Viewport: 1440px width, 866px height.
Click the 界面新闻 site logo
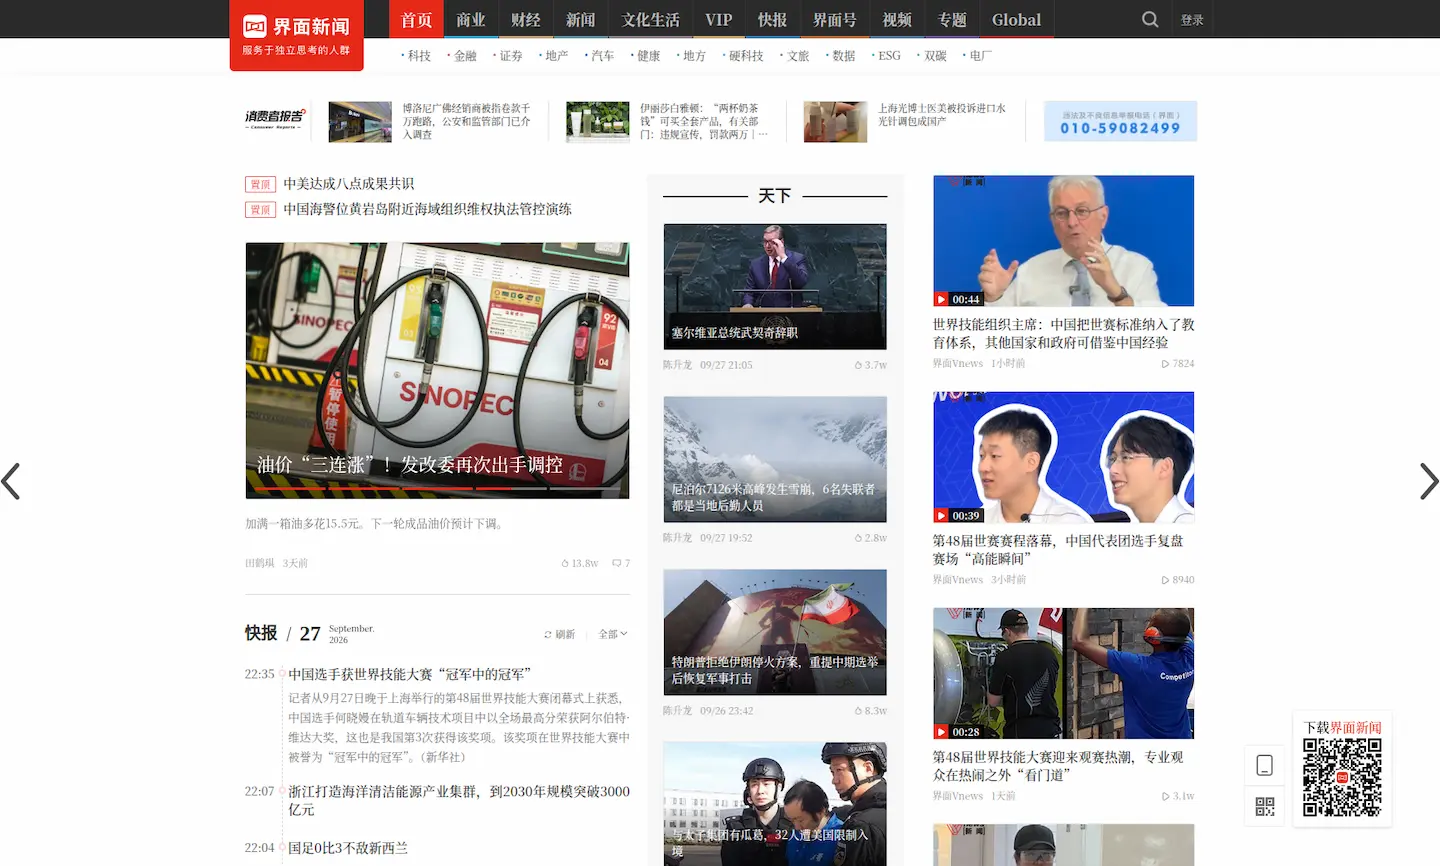pyautogui.click(x=296, y=35)
